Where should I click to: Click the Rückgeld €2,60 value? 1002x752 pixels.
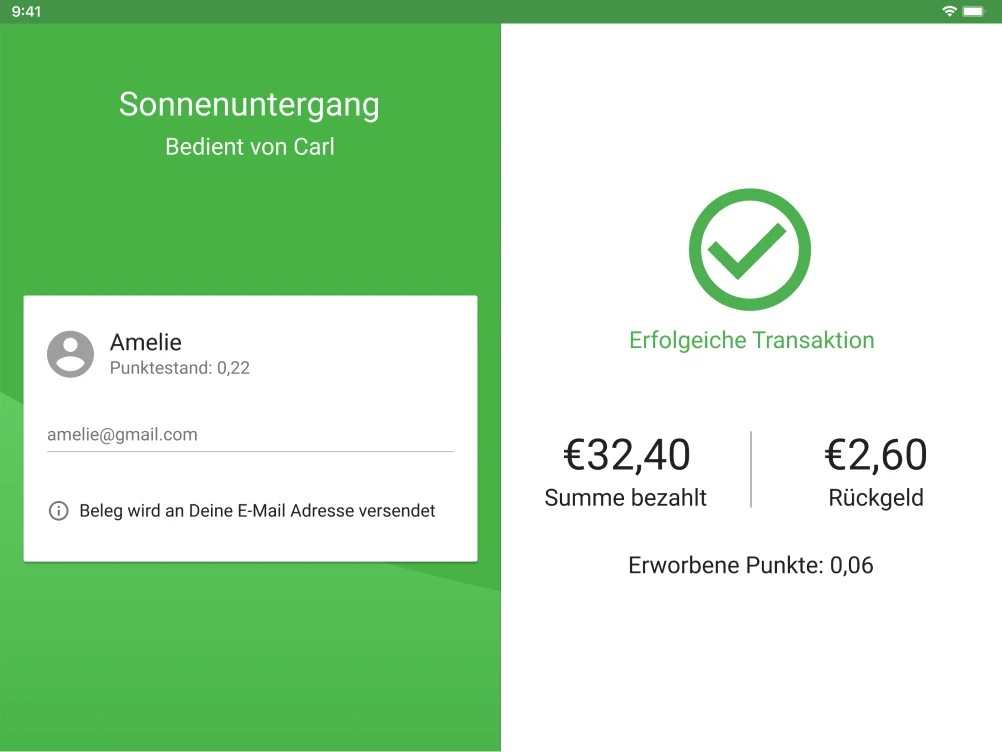point(876,455)
